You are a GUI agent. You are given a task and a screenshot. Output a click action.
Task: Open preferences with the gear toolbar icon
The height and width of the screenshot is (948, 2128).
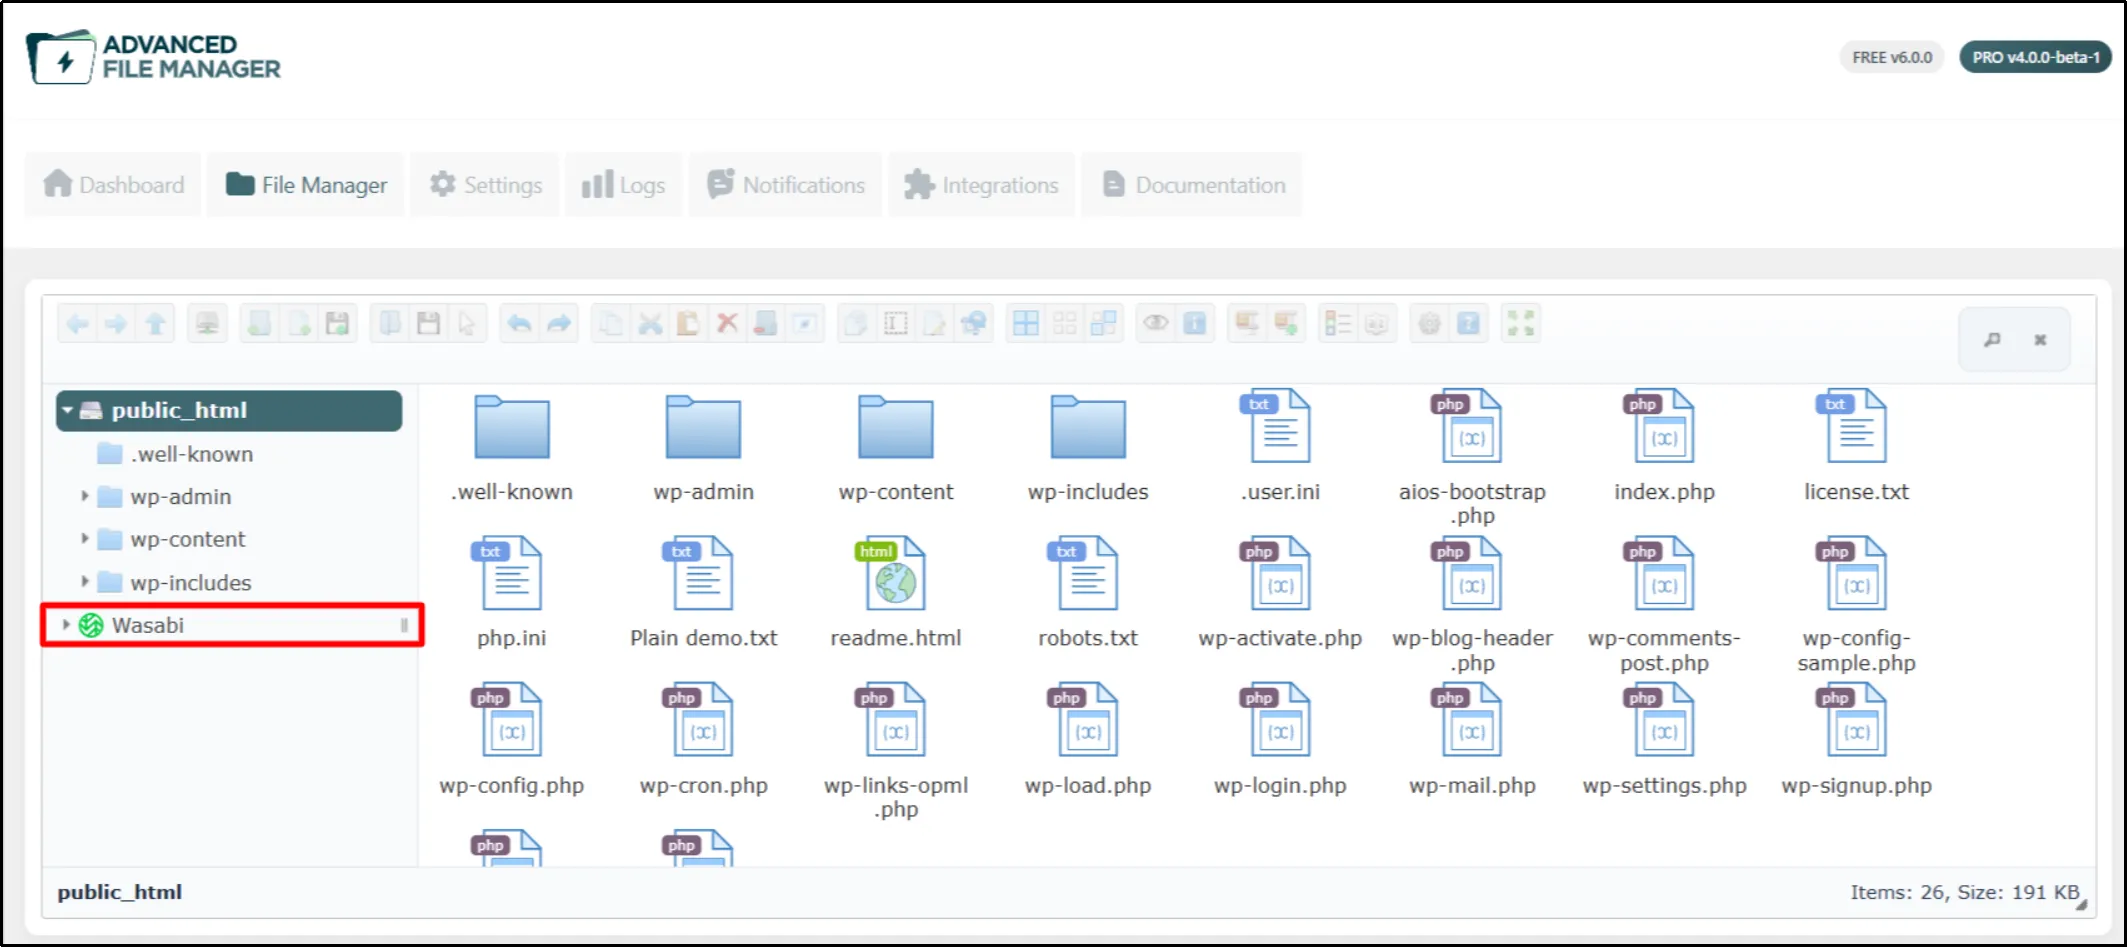coord(1430,323)
